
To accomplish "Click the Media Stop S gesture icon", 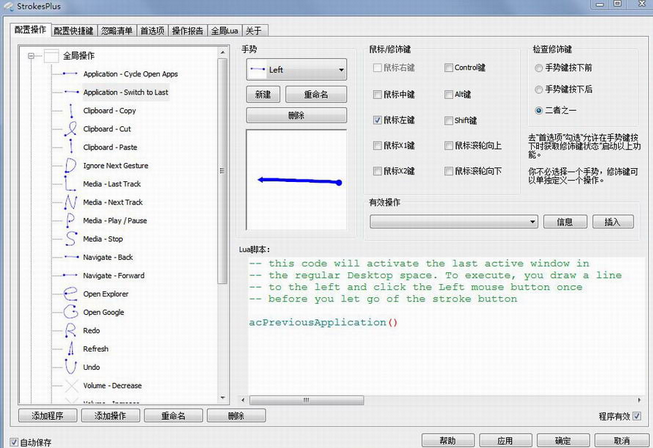I will coord(71,239).
